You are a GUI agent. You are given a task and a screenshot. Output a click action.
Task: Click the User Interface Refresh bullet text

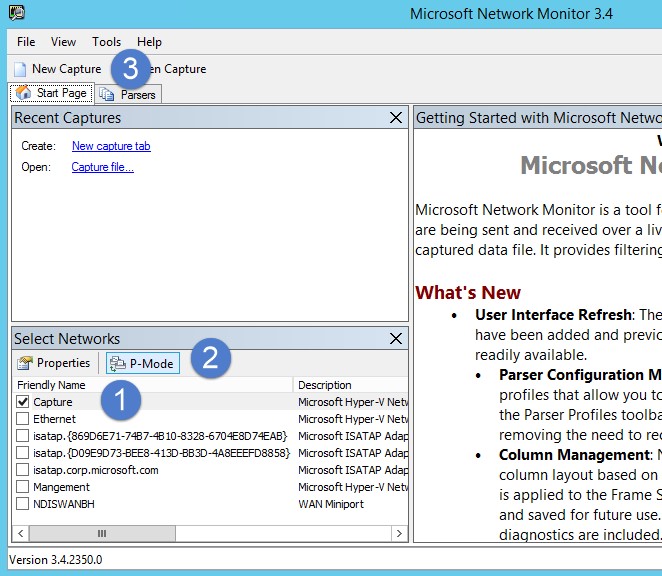tap(553, 315)
